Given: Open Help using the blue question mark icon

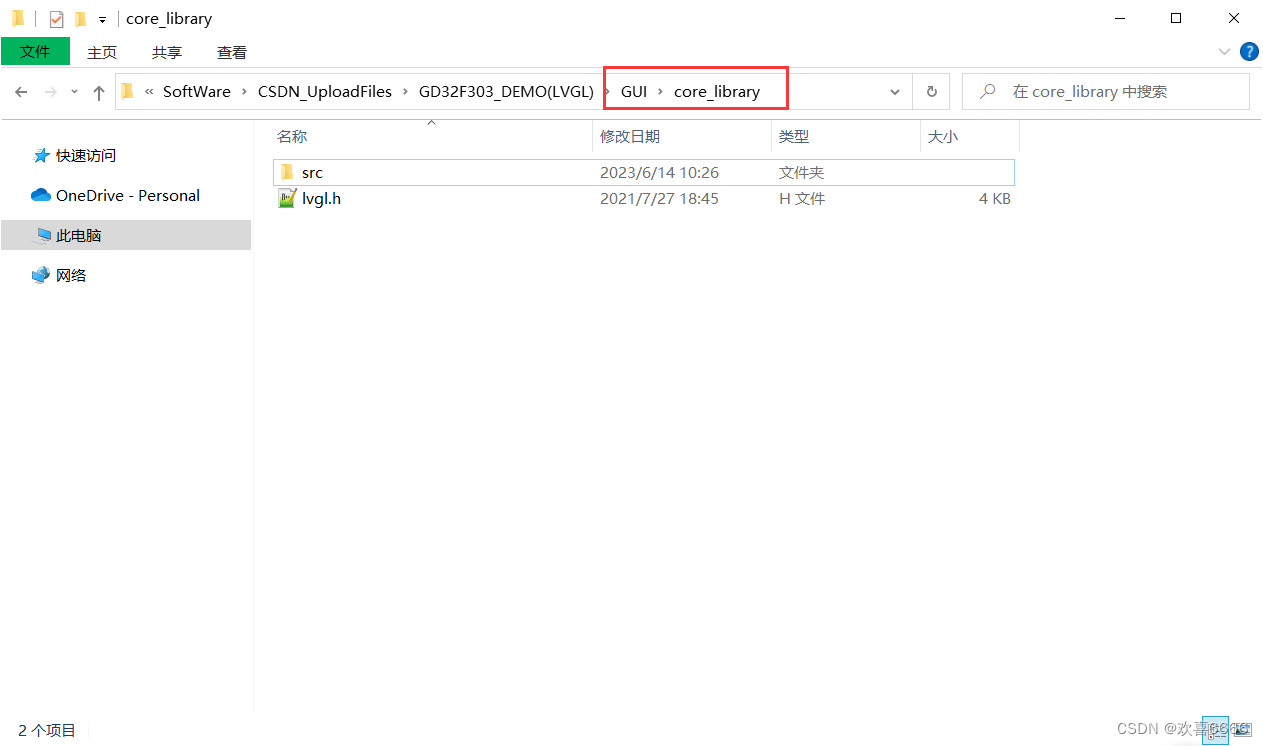Looking at the screenshot, I should [x=1249, y=52].
